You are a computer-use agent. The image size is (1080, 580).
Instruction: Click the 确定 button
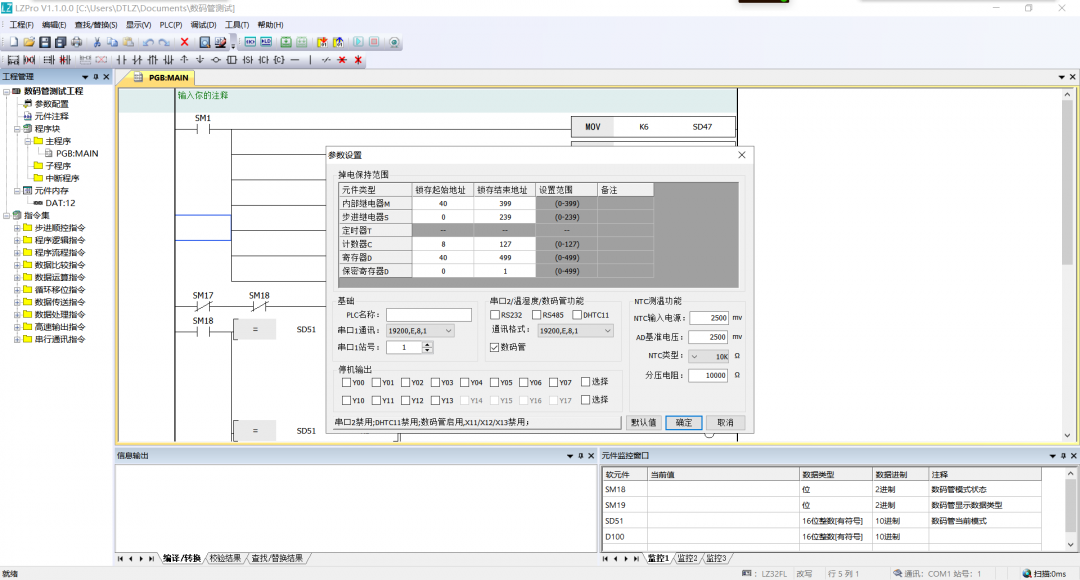click(684, 422)
